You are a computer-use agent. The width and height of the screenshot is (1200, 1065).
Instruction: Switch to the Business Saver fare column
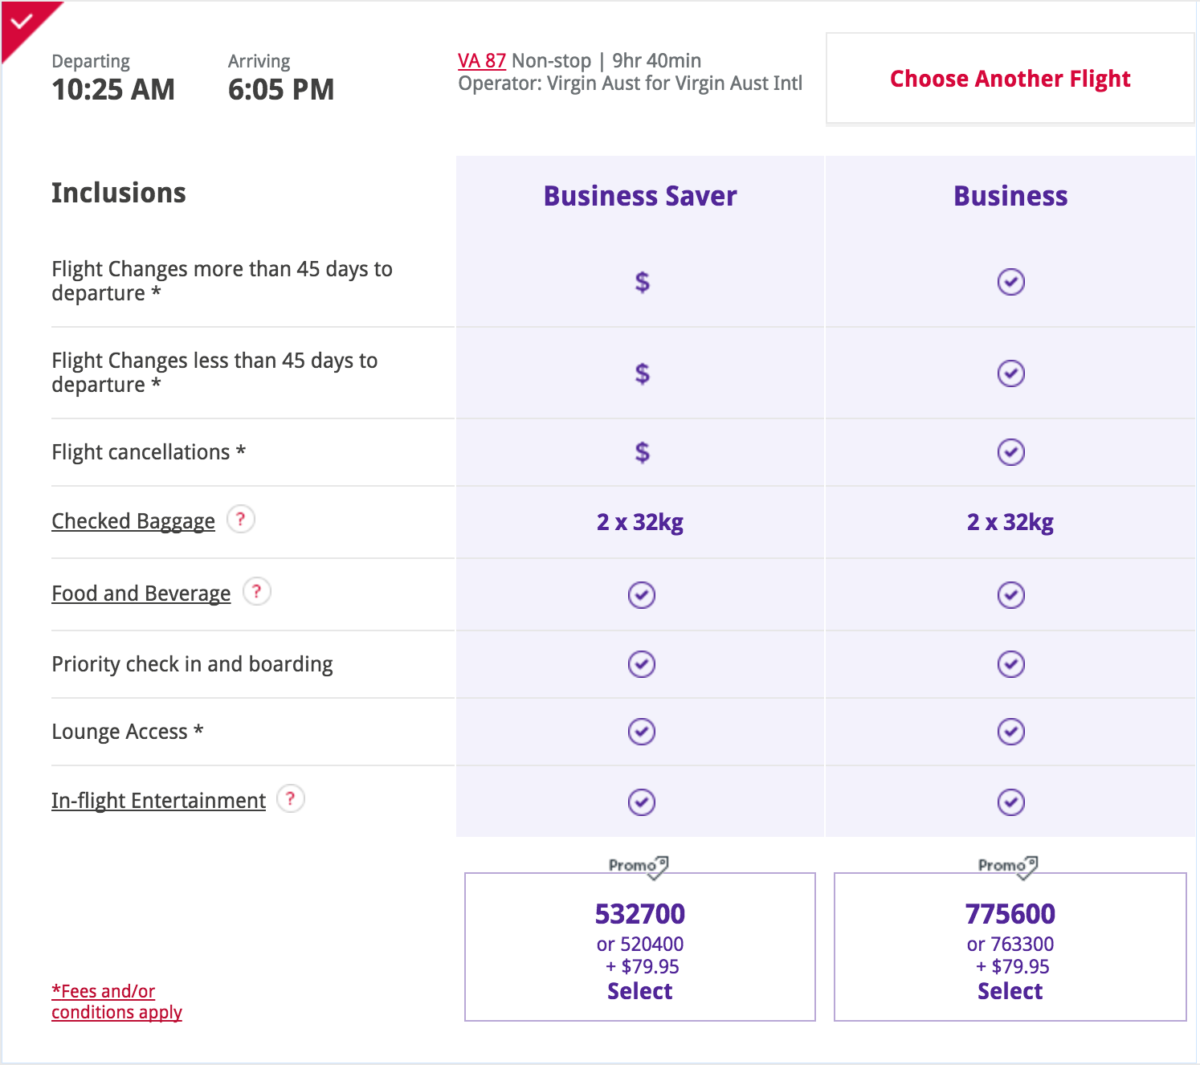(x=639, y=196)
